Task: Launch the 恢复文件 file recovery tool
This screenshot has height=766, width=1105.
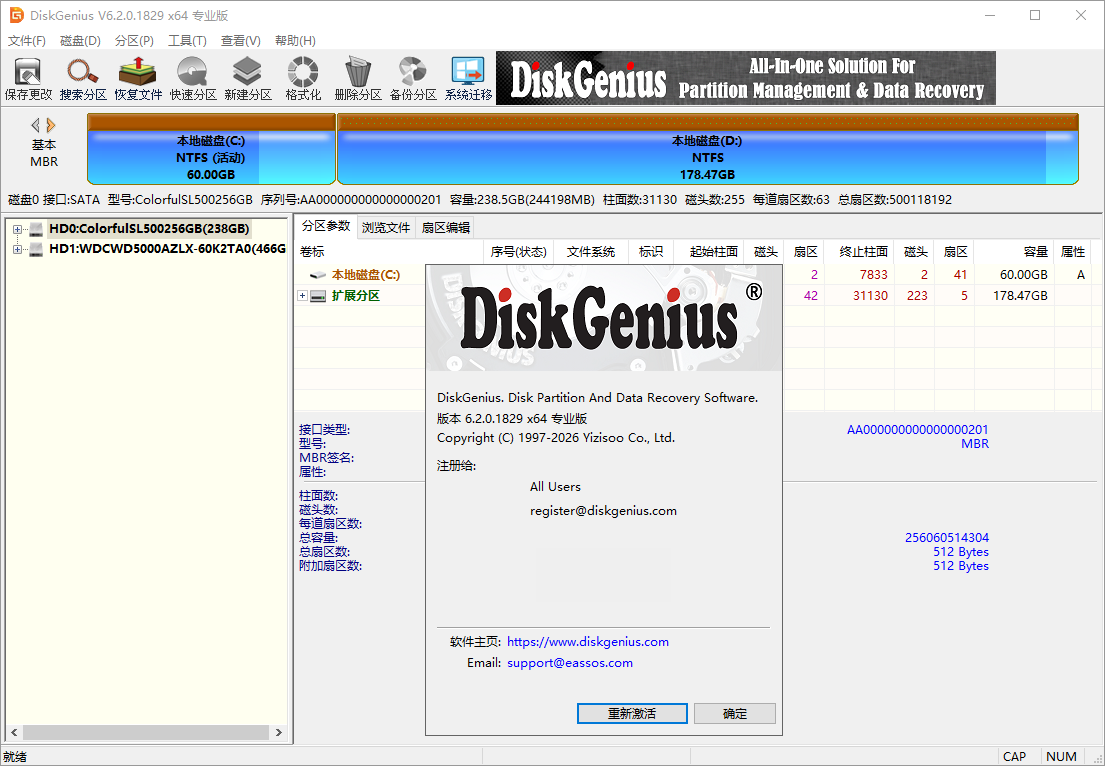Action: [138, 78]
